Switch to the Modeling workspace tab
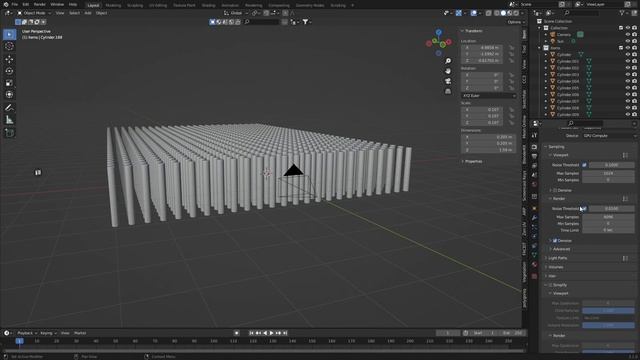Screen dimensions: 640x360 (113, 5)
